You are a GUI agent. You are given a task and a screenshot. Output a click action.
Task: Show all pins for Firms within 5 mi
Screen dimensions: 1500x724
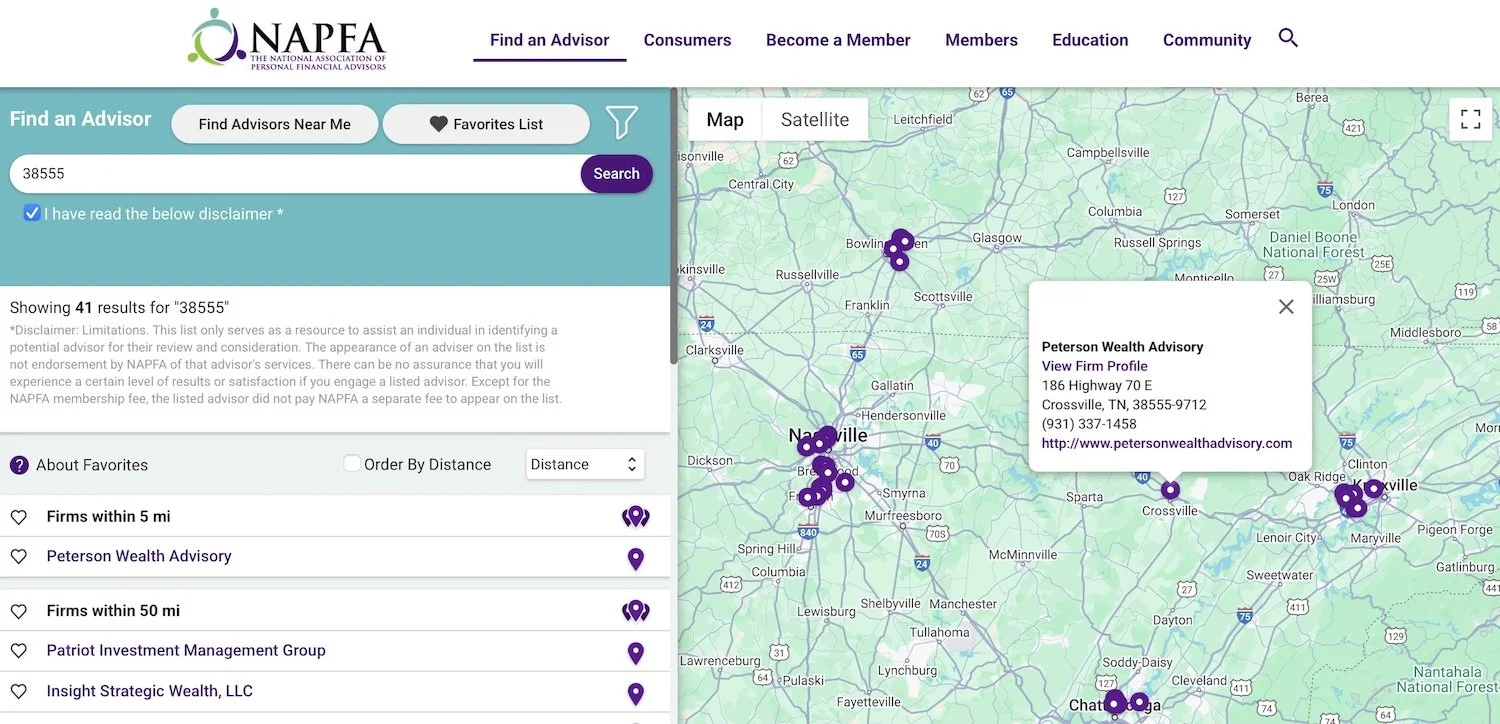[635, 517]
